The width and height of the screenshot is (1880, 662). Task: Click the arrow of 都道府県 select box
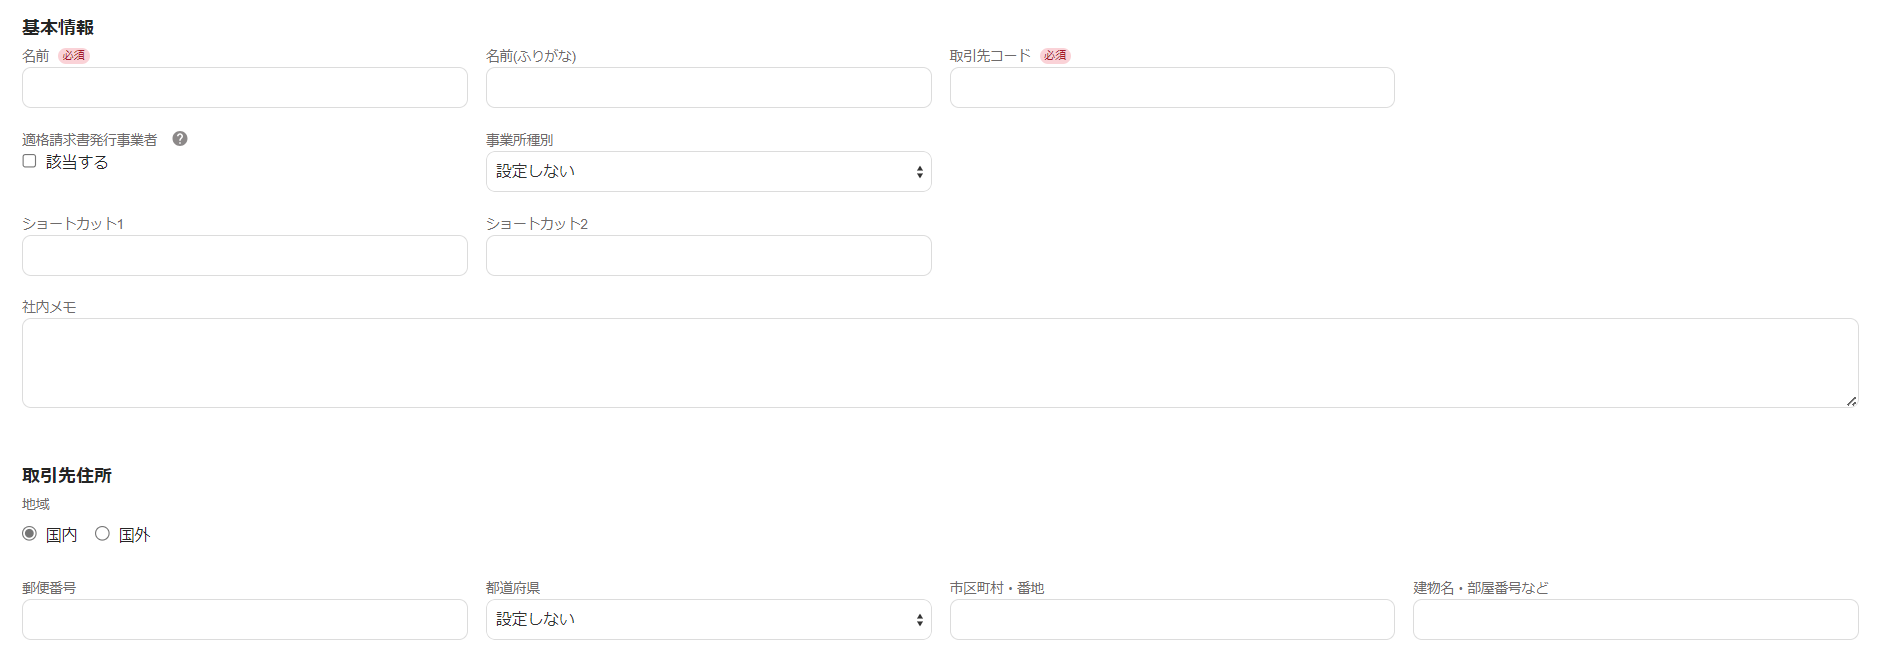tap(919, 620)
